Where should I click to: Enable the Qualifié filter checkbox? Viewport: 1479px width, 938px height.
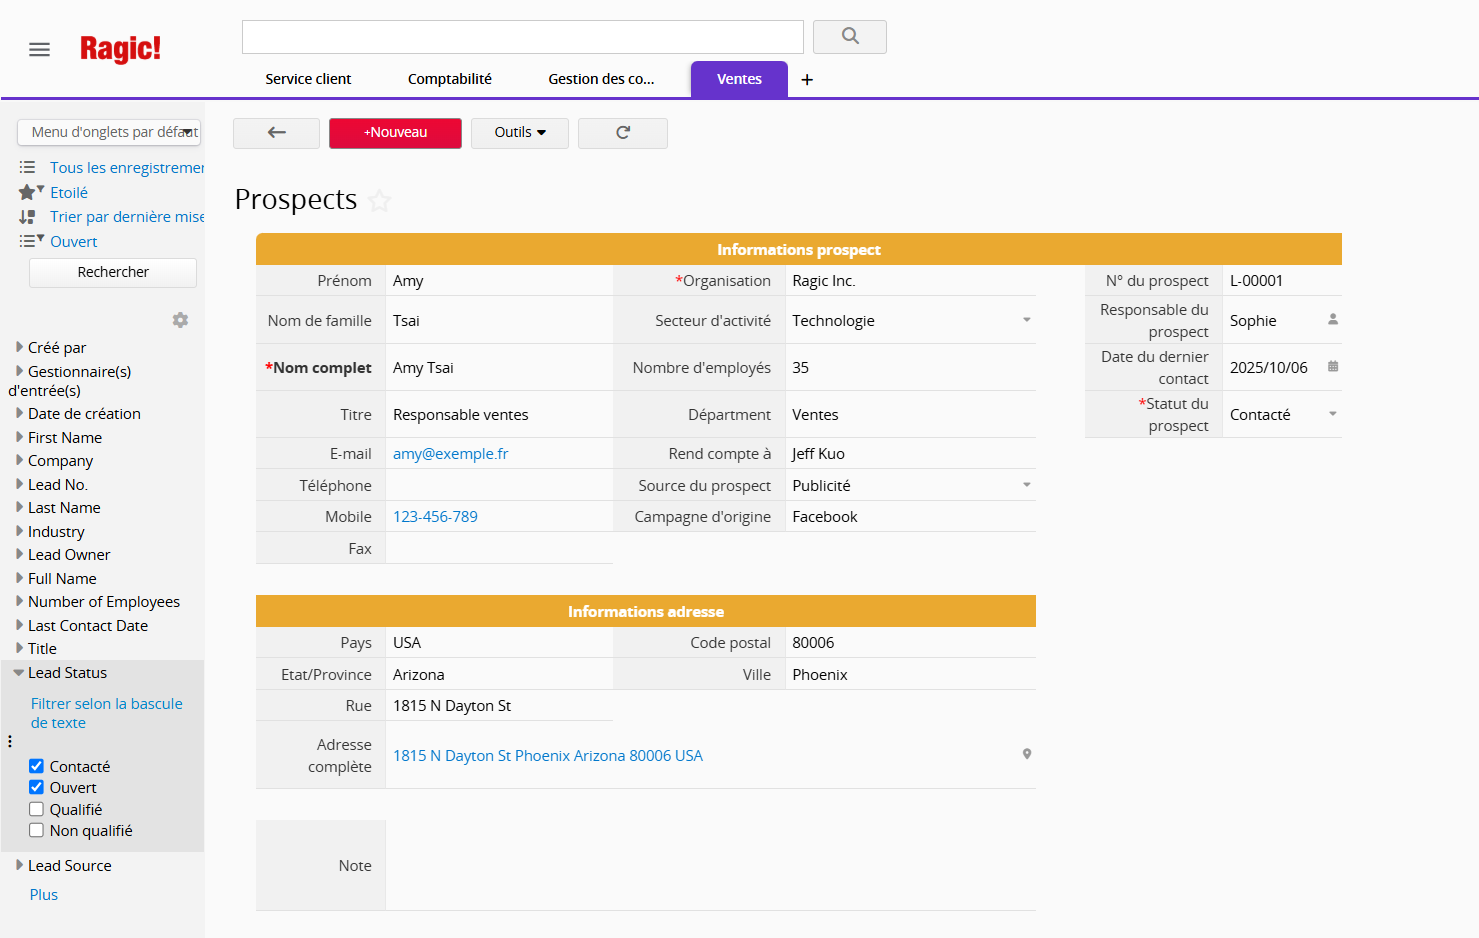pyautogui.click(x=37, y=809)
